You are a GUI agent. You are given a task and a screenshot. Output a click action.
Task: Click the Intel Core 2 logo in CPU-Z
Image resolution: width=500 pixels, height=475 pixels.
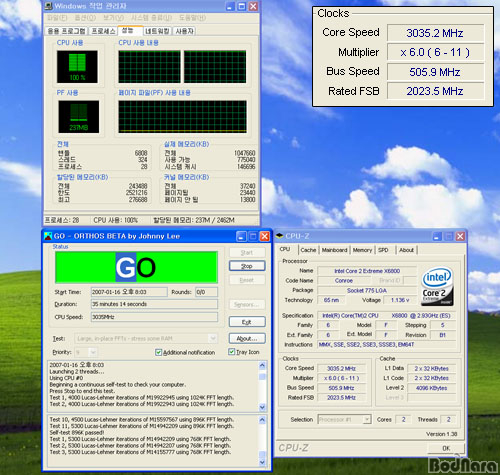(x=437, y=286)
